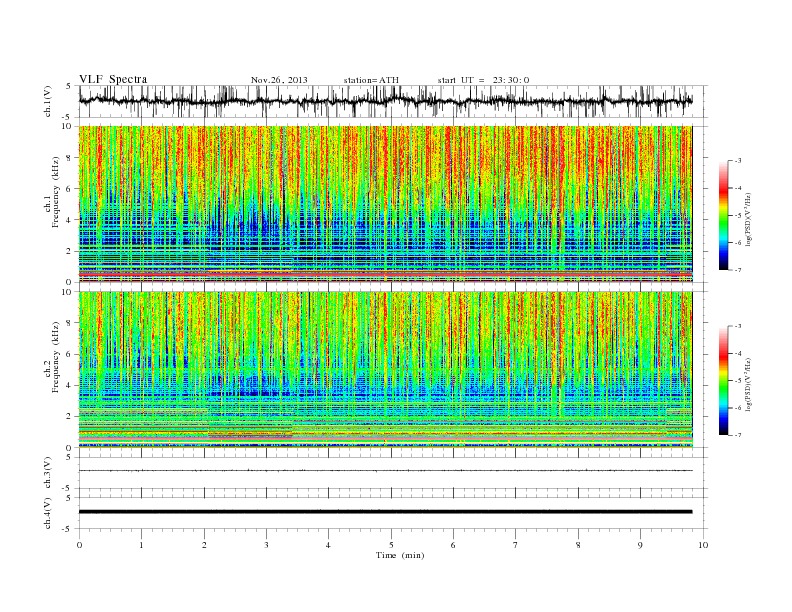Click the "3" tick on the Time axis
Screen dimensions: 792x612
266,545
